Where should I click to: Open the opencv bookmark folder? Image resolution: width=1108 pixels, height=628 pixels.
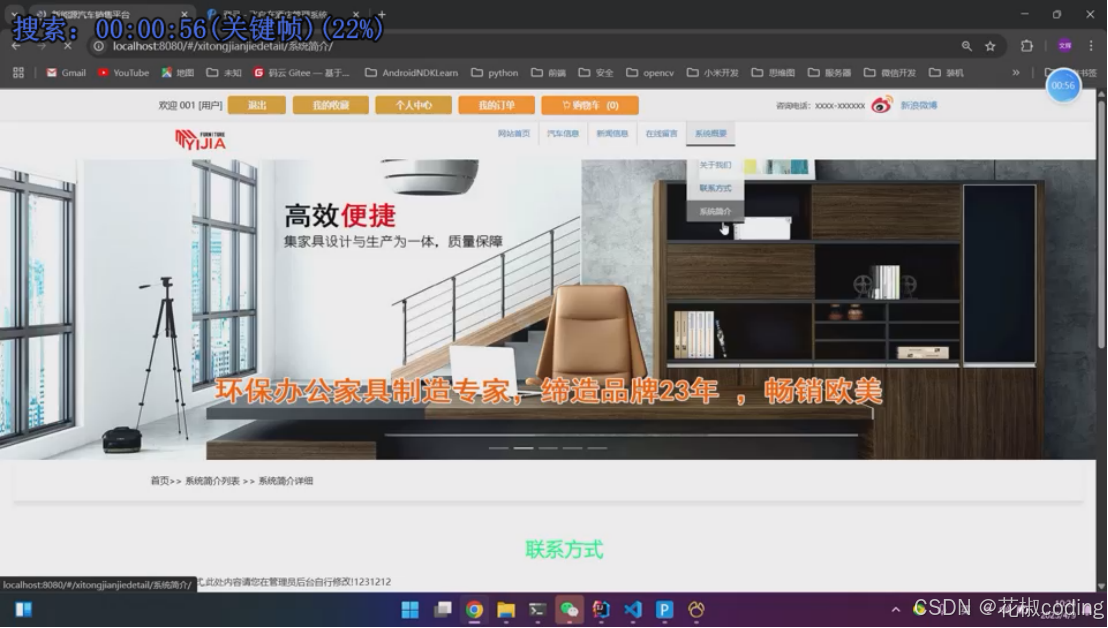(650, 73)
